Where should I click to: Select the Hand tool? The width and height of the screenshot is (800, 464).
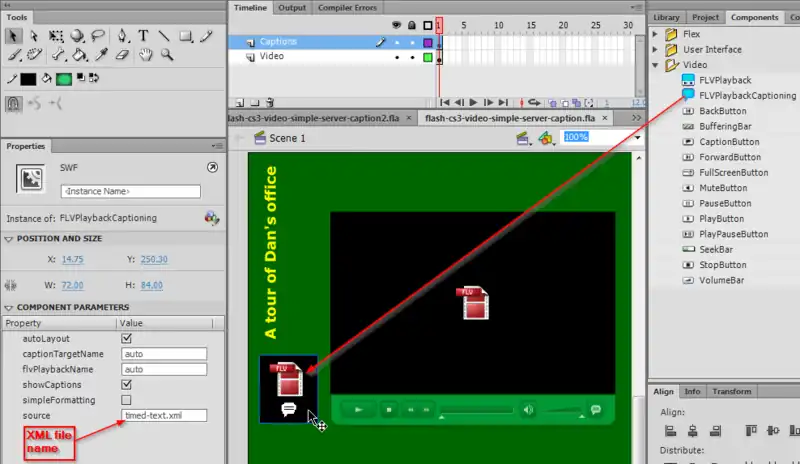(x=145, y=55)
